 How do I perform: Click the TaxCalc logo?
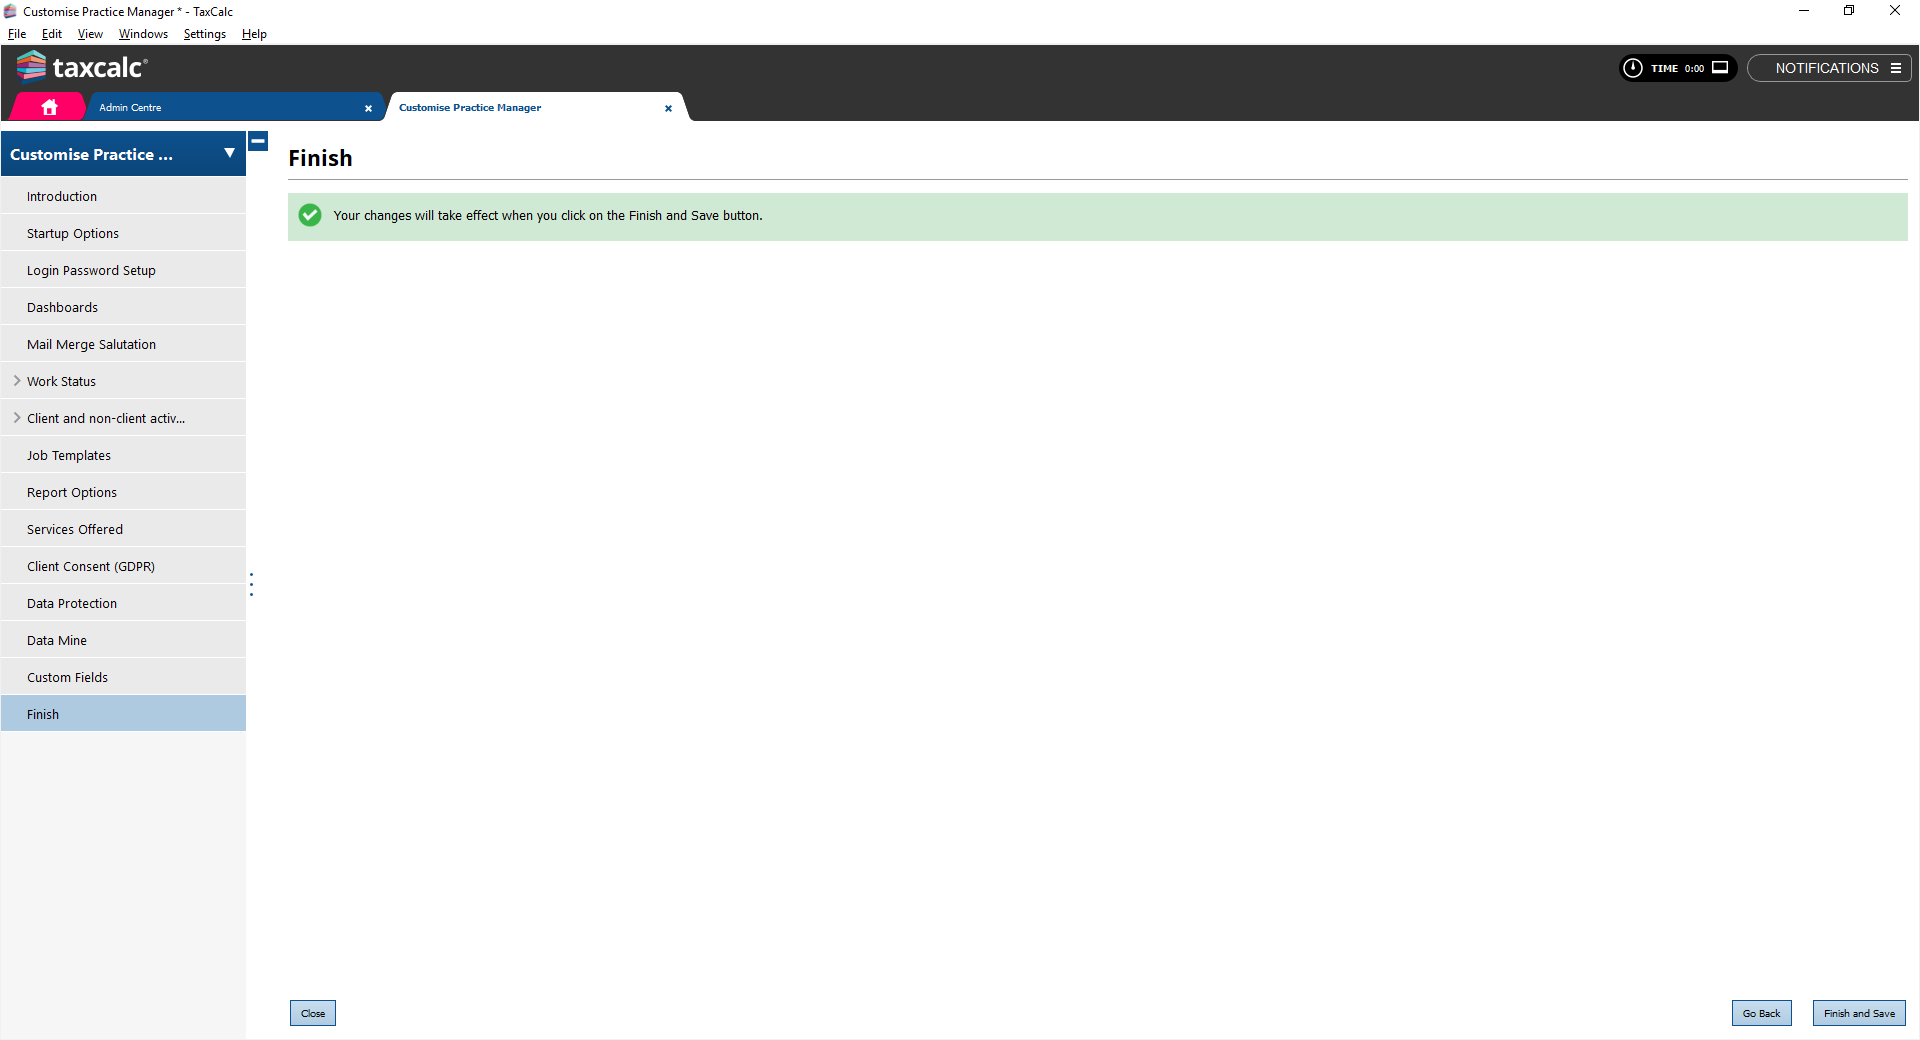[x=82, y=67]
